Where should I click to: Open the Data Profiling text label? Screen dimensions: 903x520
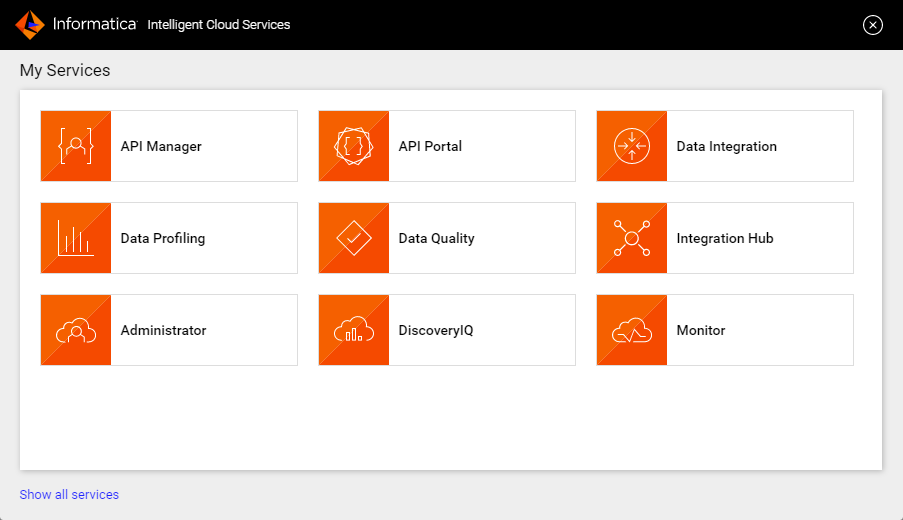[163, 238]
